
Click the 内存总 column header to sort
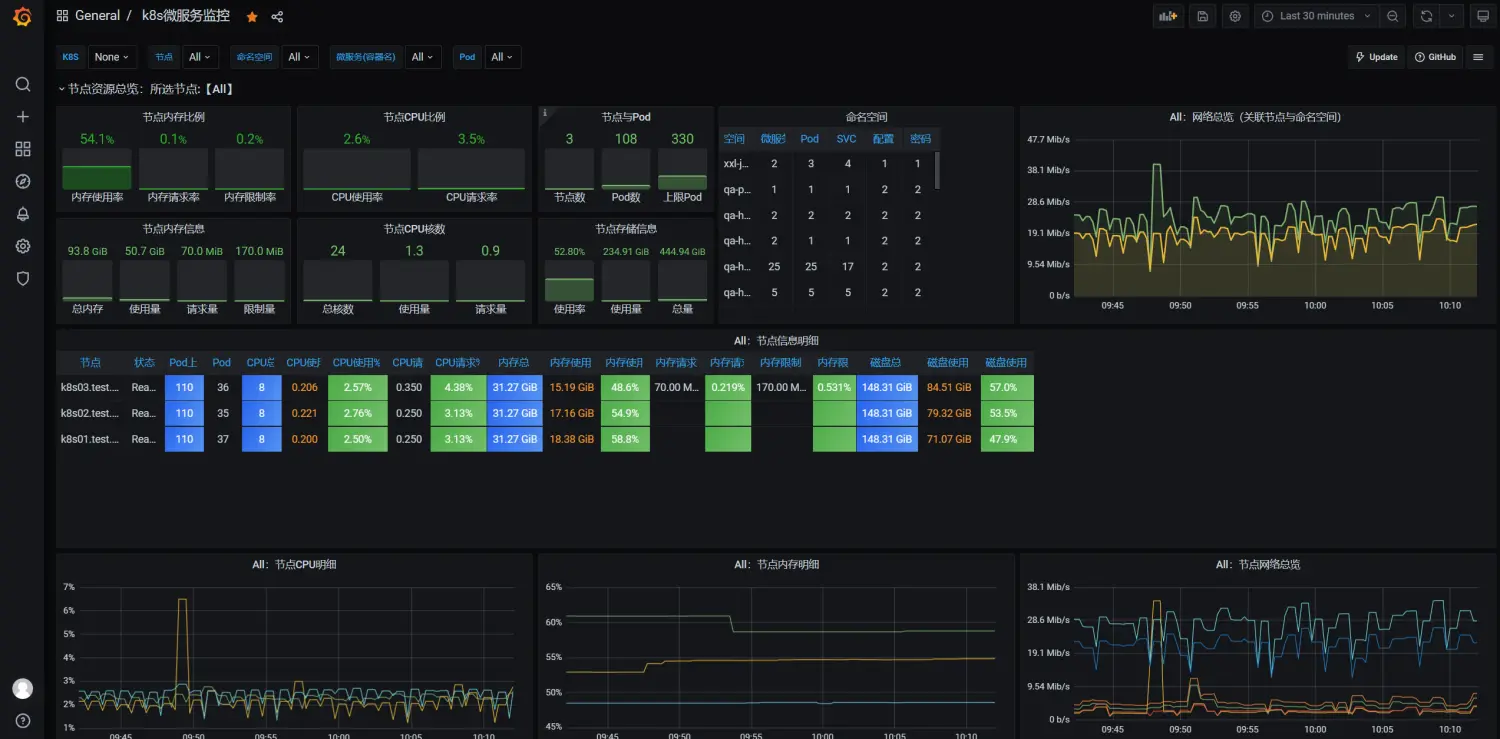tap(513, 363)
